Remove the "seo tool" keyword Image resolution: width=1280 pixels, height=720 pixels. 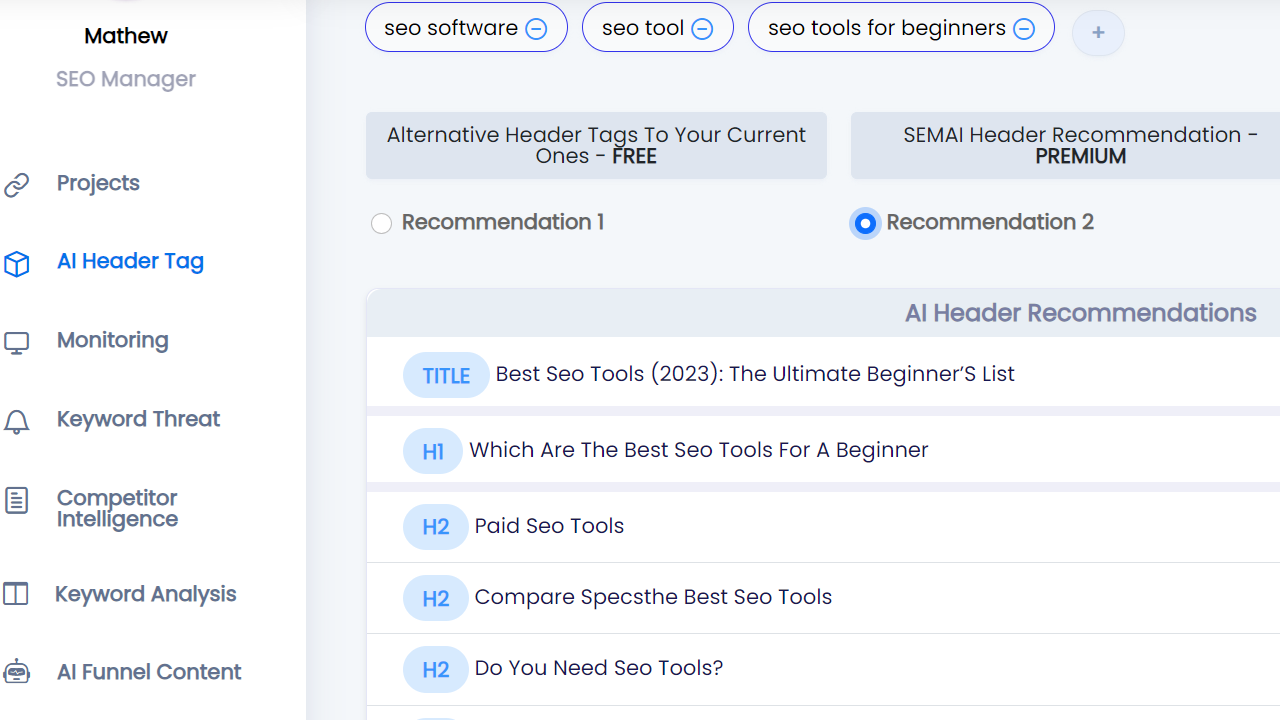(x=702, y=27)
